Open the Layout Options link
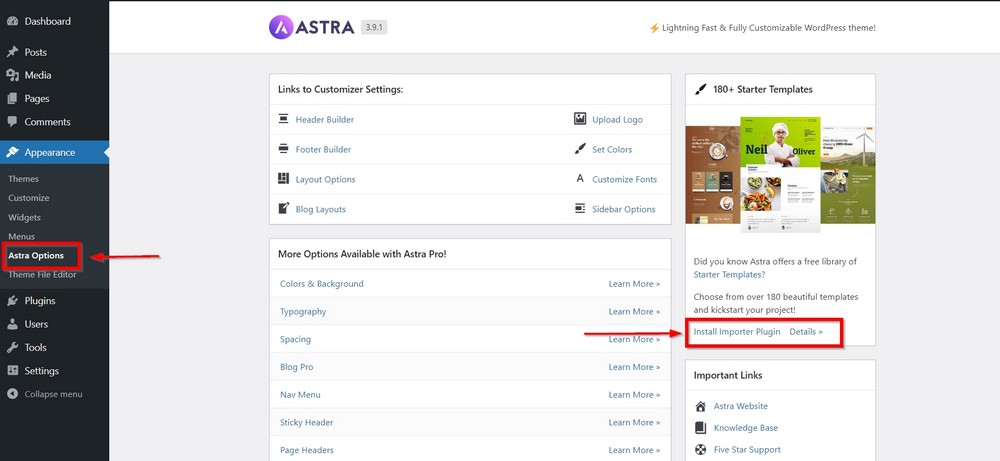Viewport: 1000px width, 461px height. [x=325, y=179]
